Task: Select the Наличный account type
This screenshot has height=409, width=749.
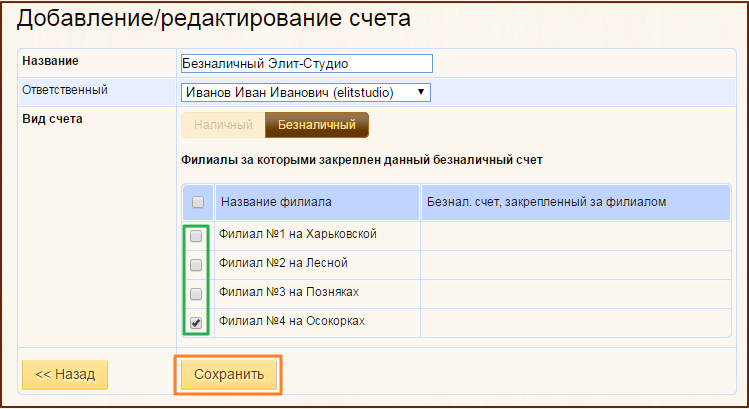Action: (223, 125)
